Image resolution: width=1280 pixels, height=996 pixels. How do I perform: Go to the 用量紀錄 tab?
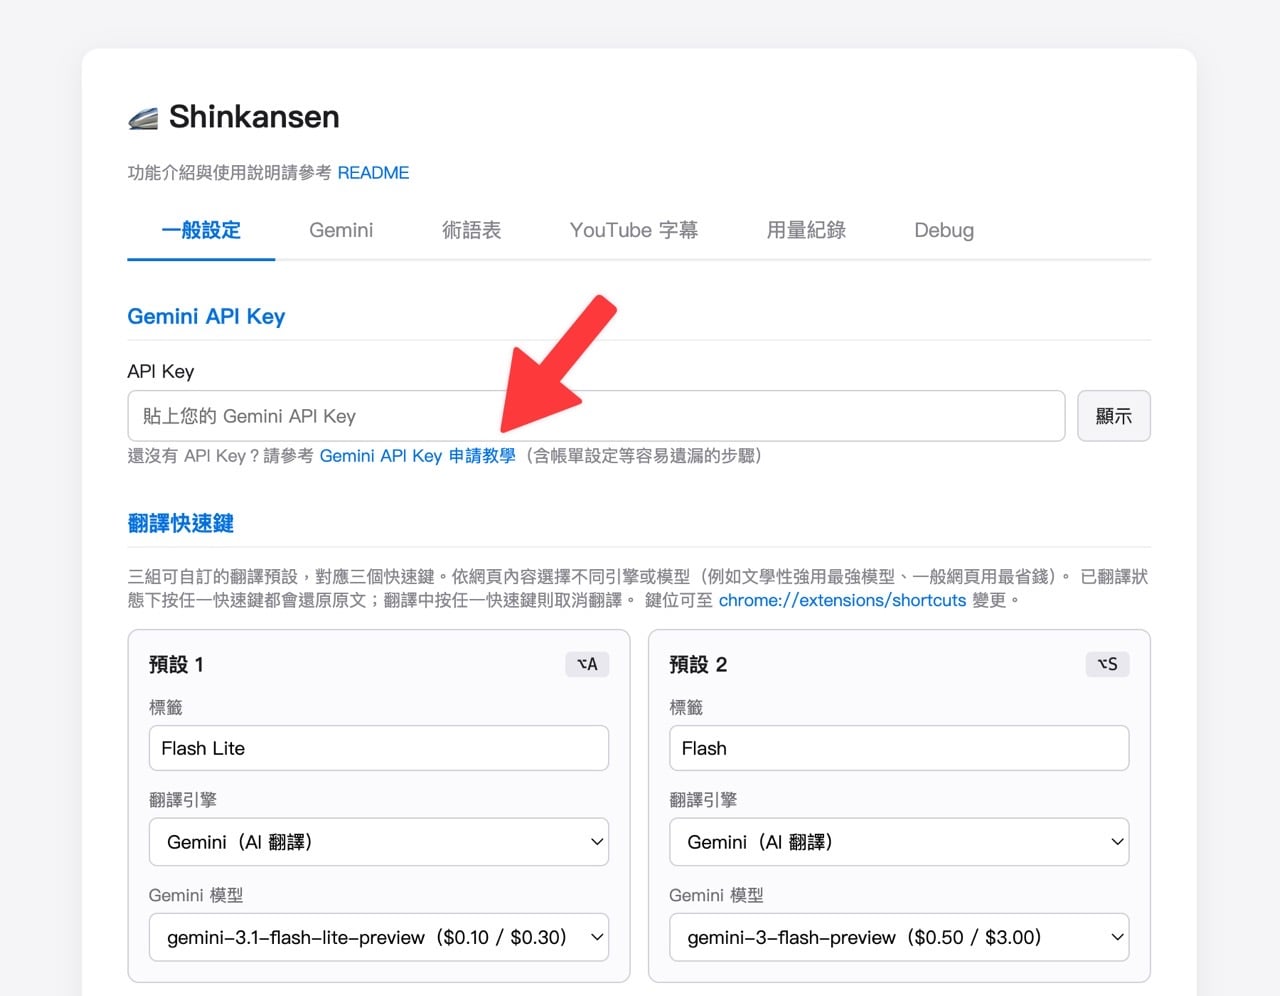point(806,230)
